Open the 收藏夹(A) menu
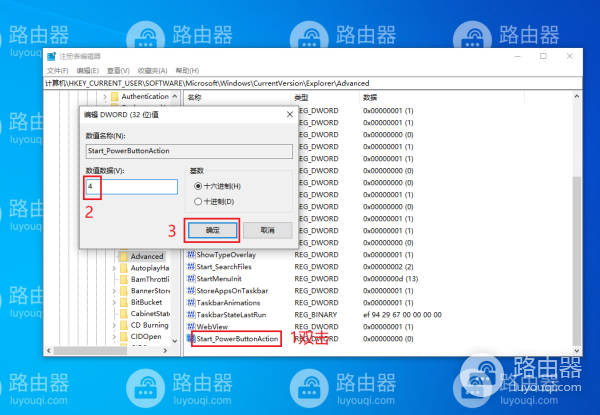The height and width of the screenshot is (415, 600). [152, 71]
